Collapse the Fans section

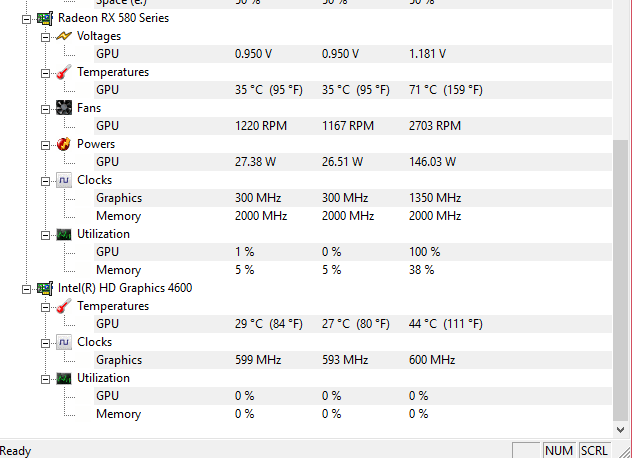tap(45, 108)
